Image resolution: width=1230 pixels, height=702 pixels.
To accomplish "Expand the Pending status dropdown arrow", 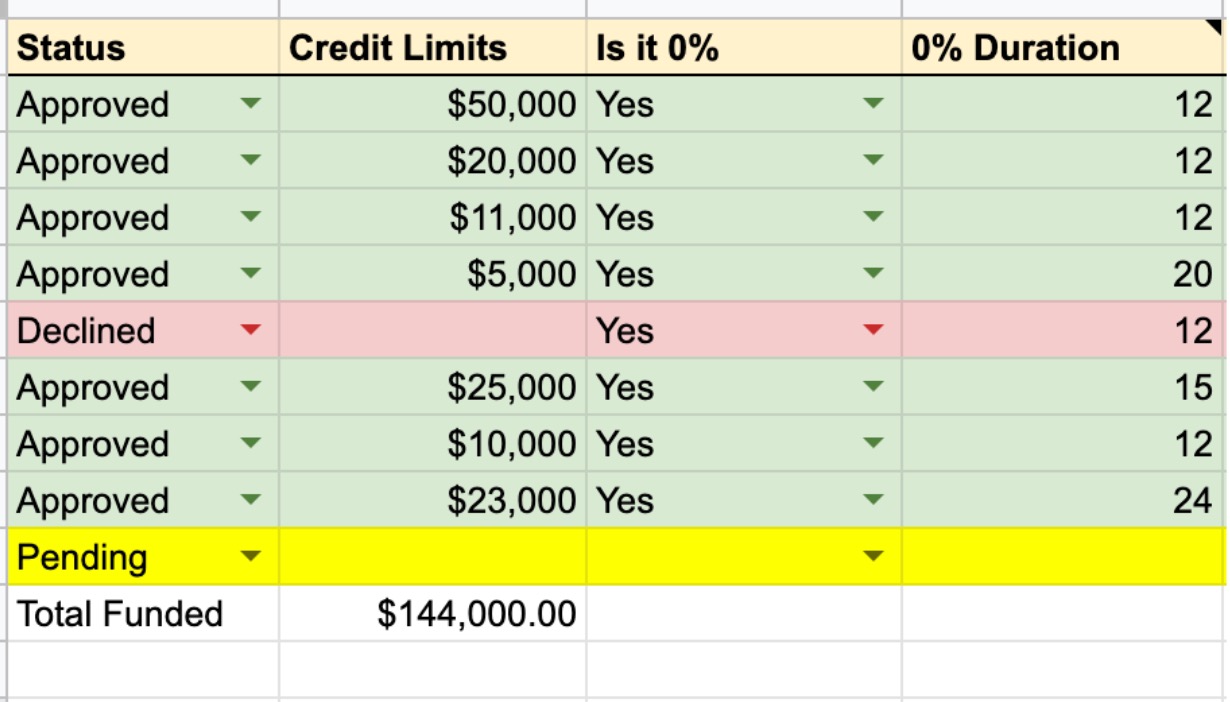I will click(x=251, y=557).
